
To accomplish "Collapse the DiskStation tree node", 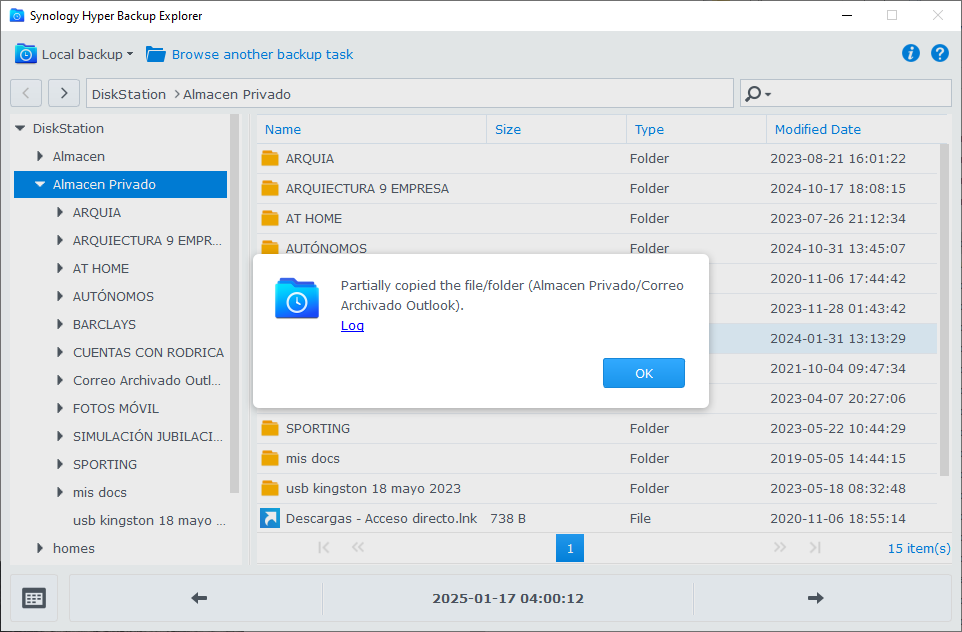I will (20, 128).
